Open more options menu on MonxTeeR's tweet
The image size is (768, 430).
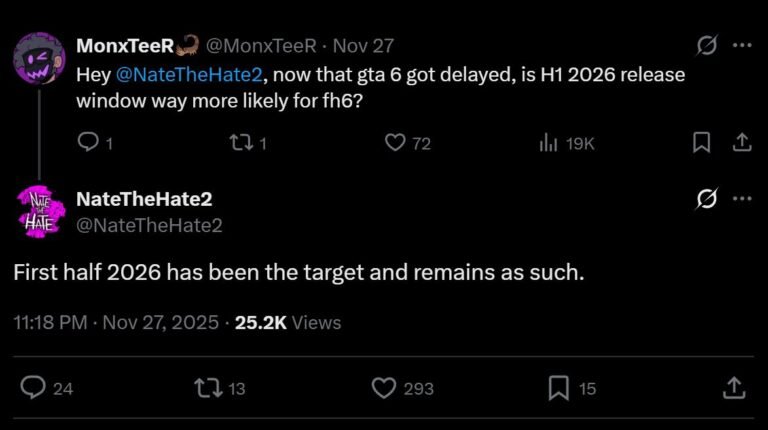pos(741,46)
